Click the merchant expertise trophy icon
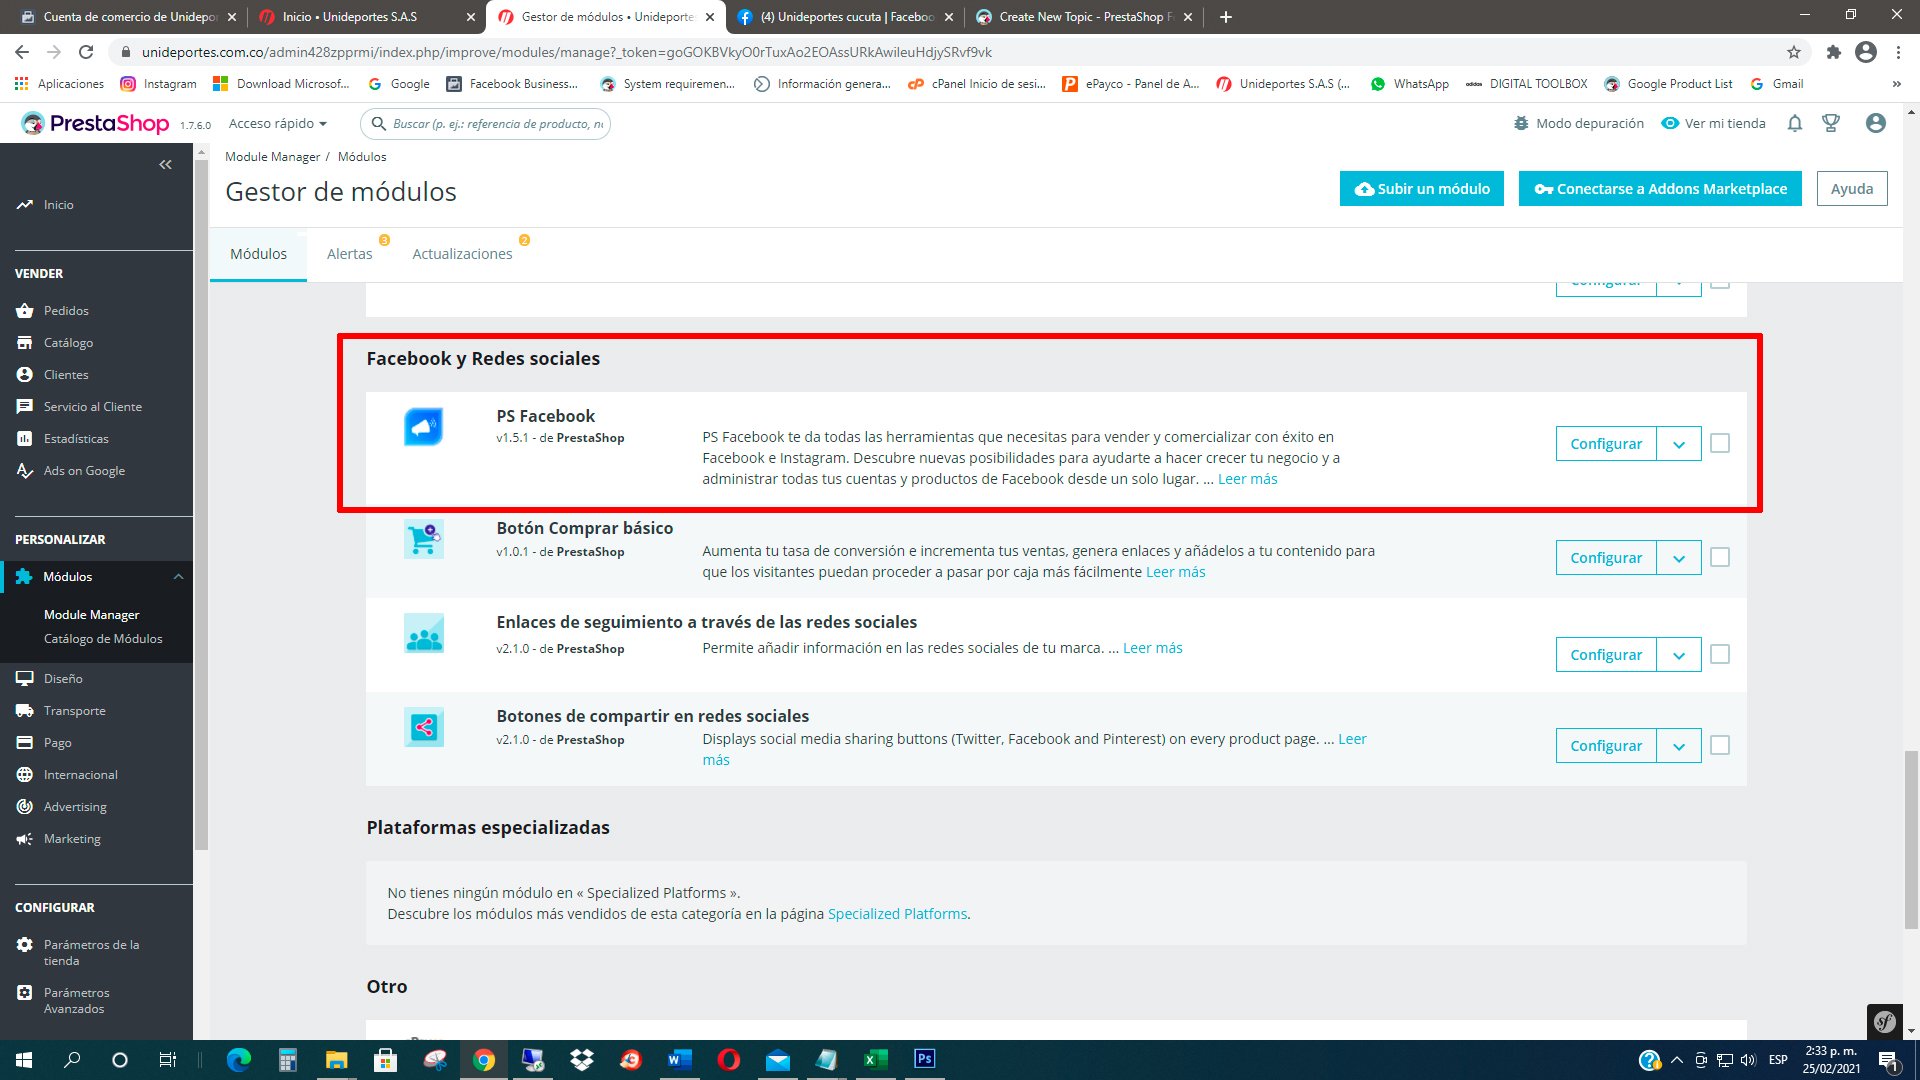1920x1080 pixels. [1831, 123]
